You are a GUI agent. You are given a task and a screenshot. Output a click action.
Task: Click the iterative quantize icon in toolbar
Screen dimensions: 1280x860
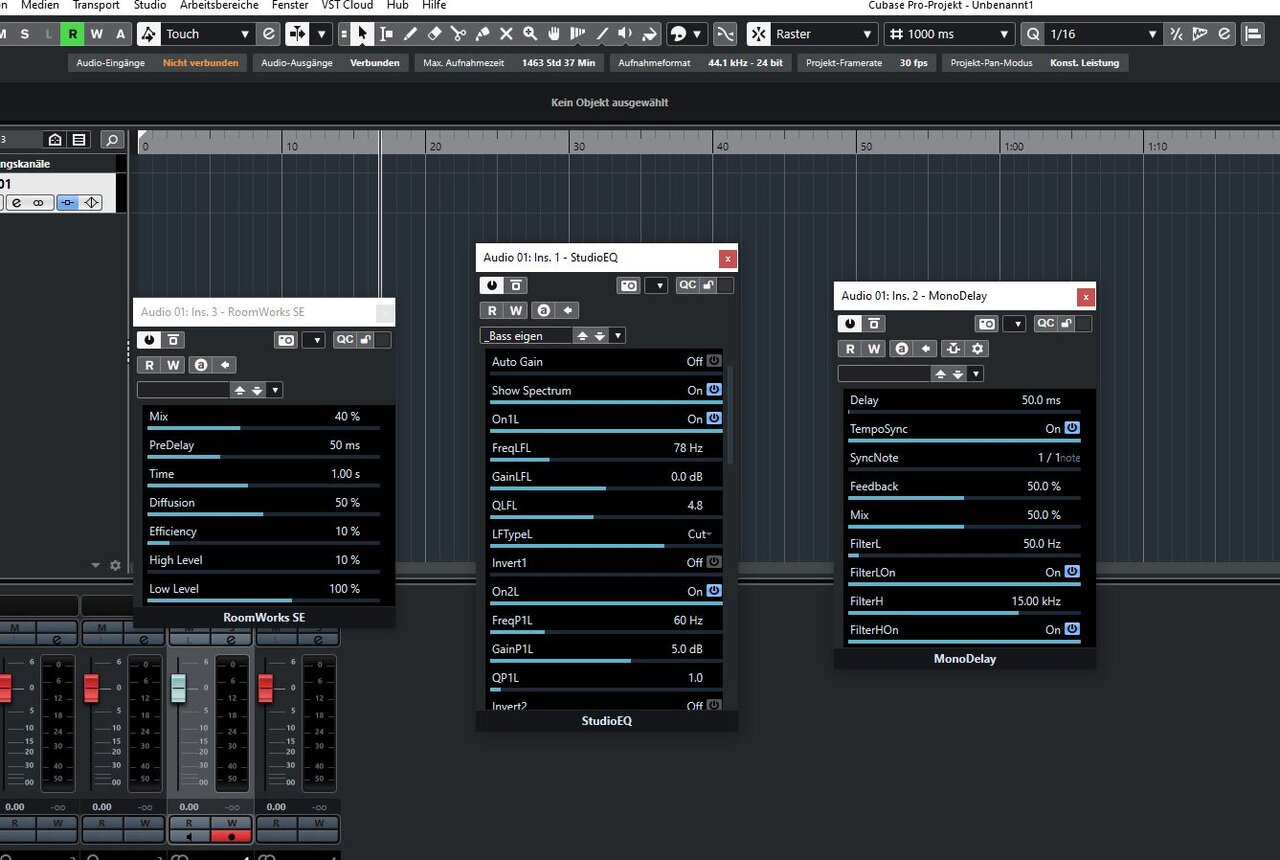pos(1175,34)
